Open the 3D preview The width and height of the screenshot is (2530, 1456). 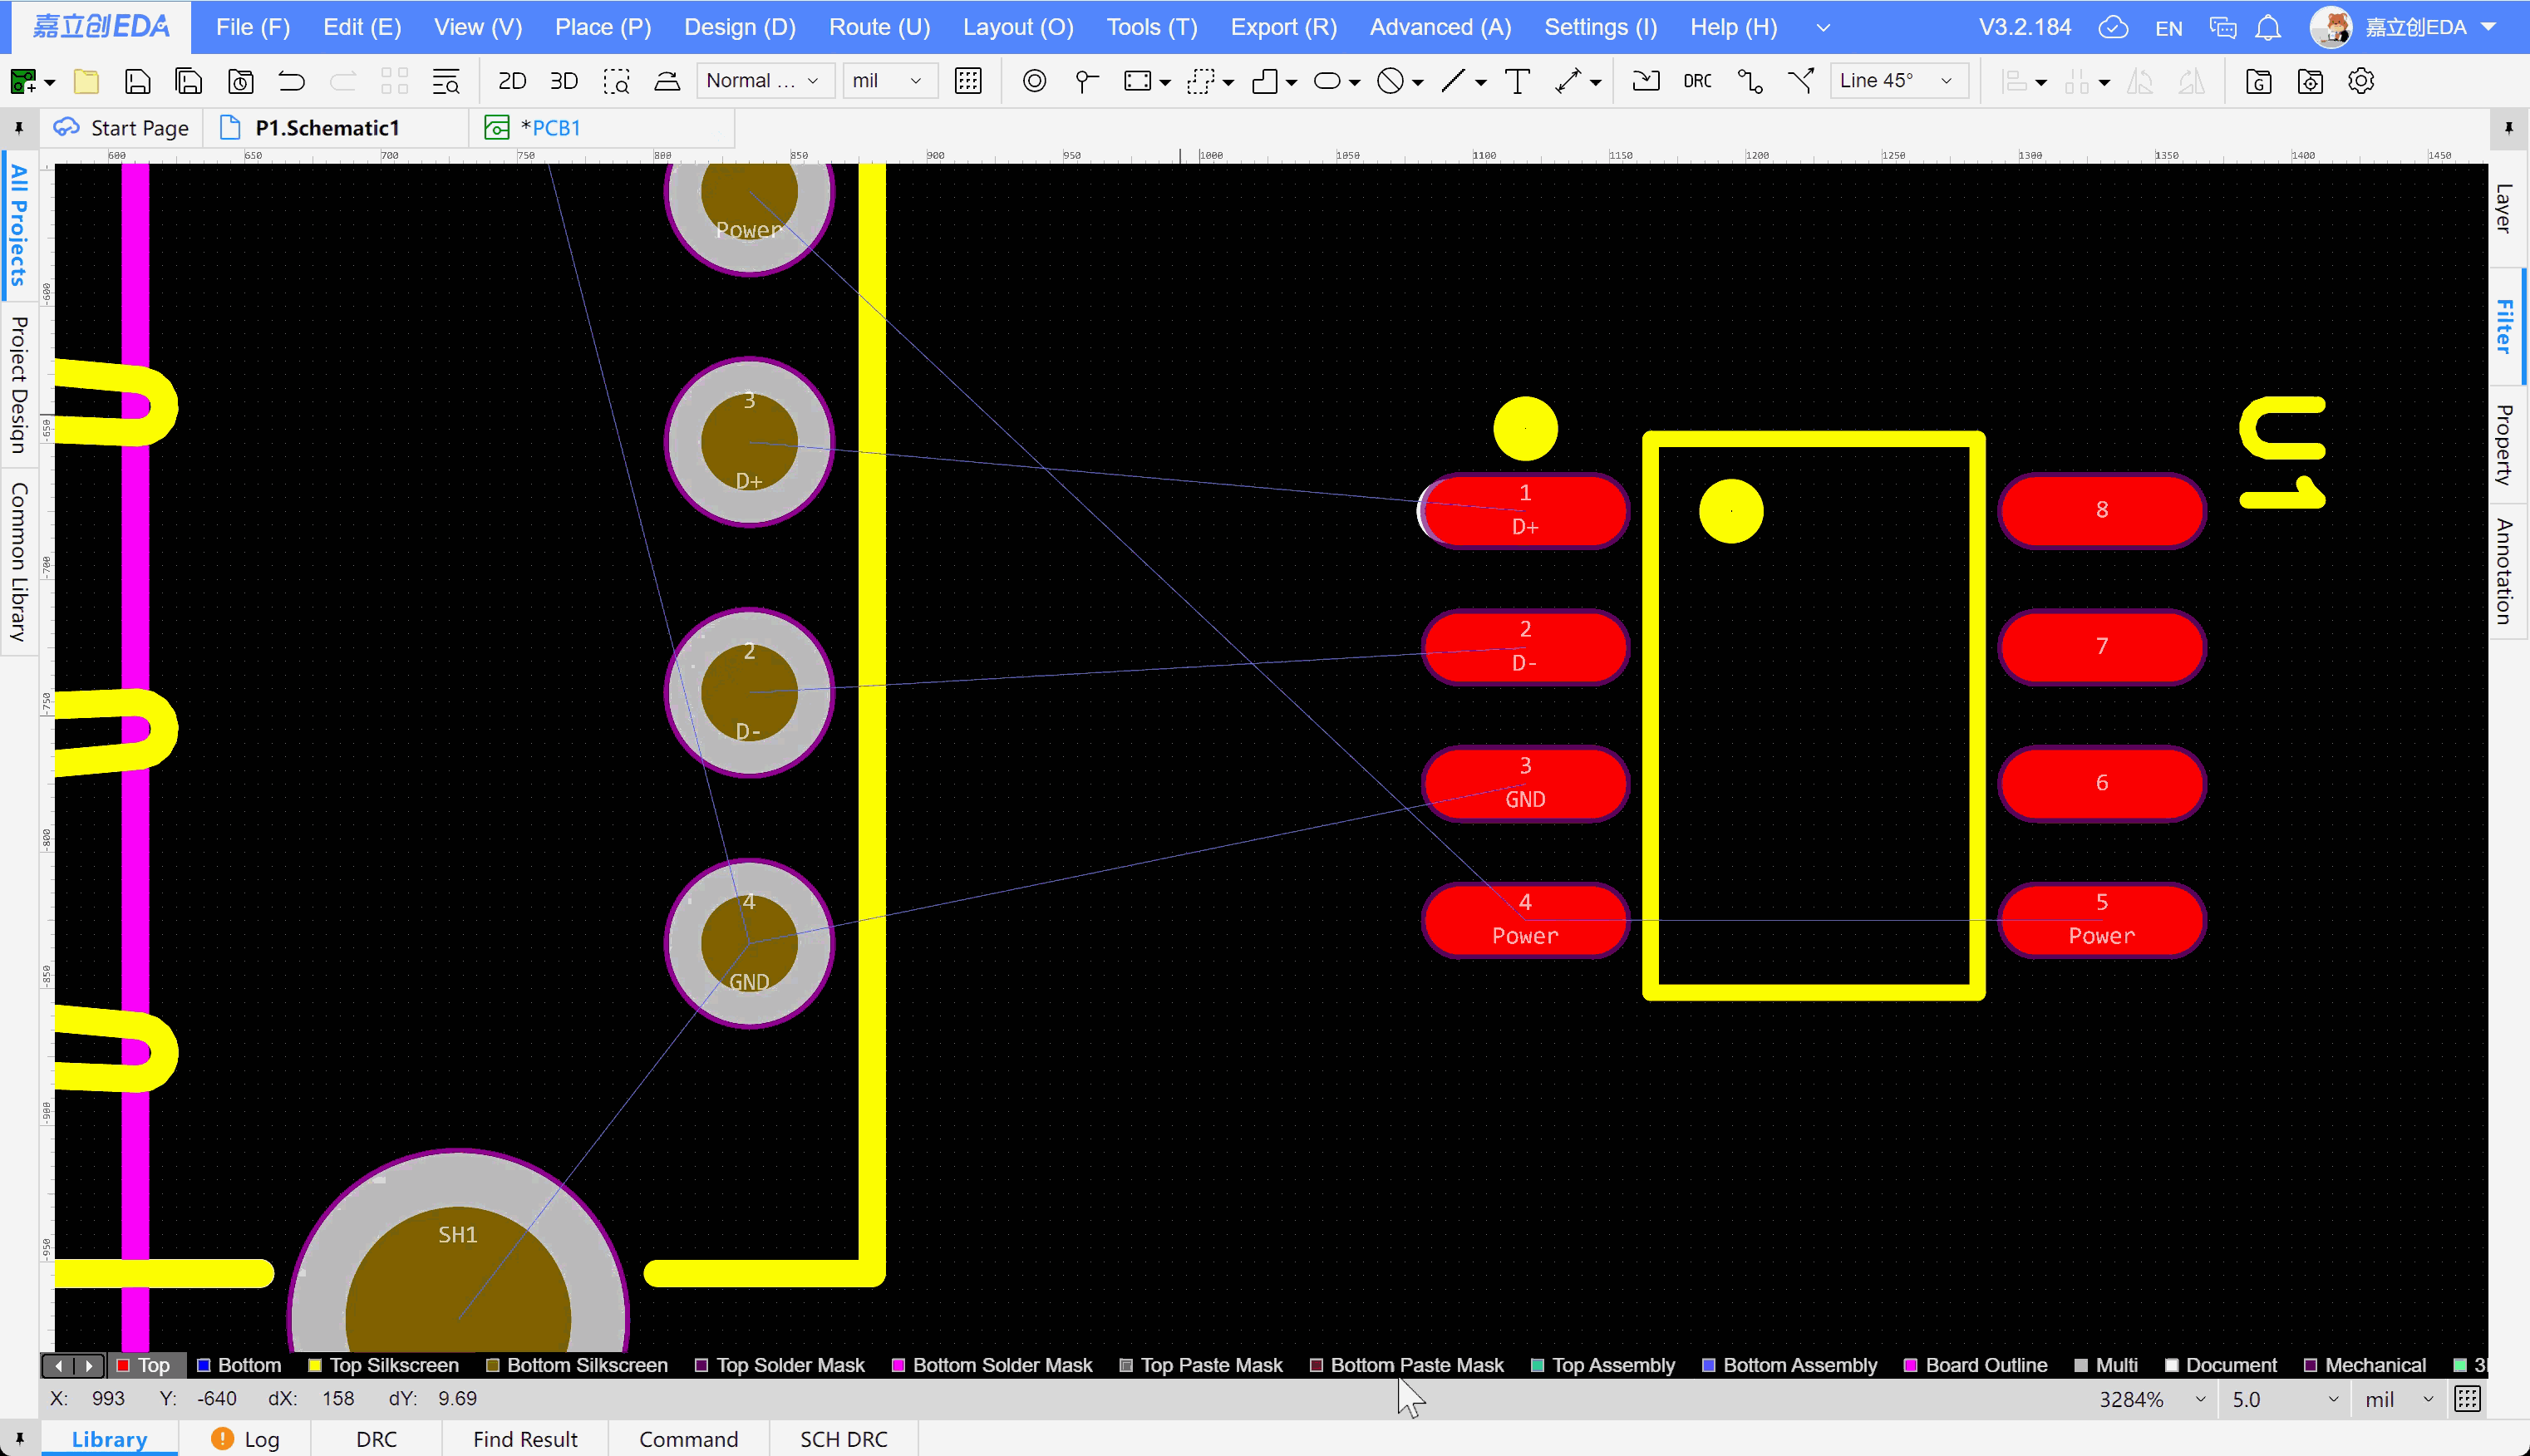coord(564,81)
